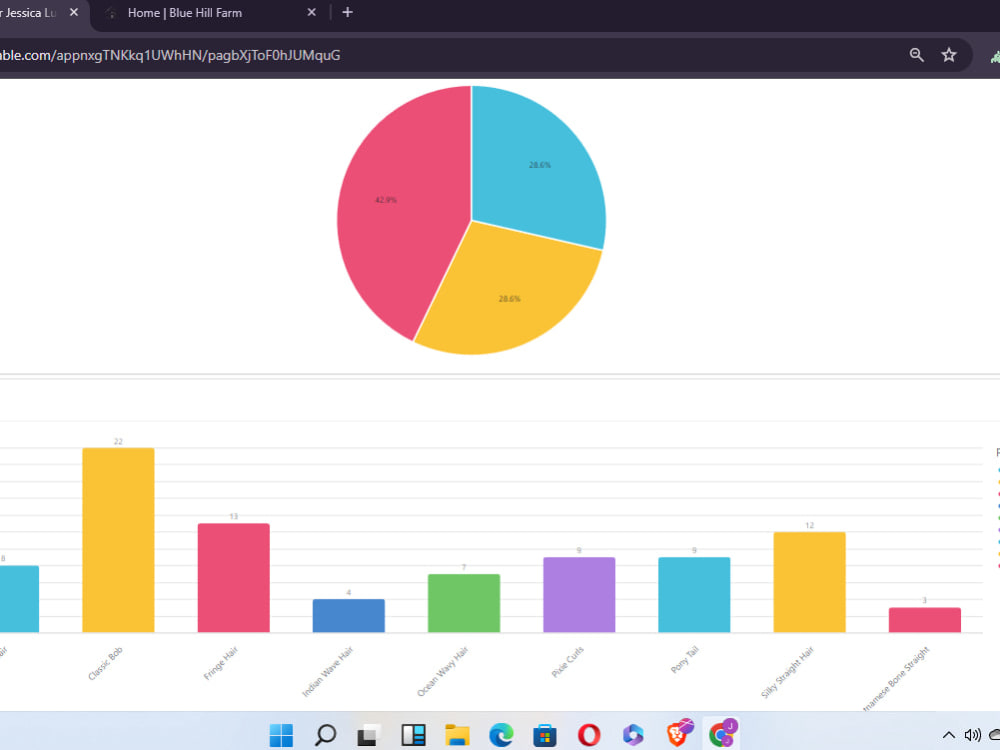Close the Blue Hill Farm tab

click(x=311, y=12)
